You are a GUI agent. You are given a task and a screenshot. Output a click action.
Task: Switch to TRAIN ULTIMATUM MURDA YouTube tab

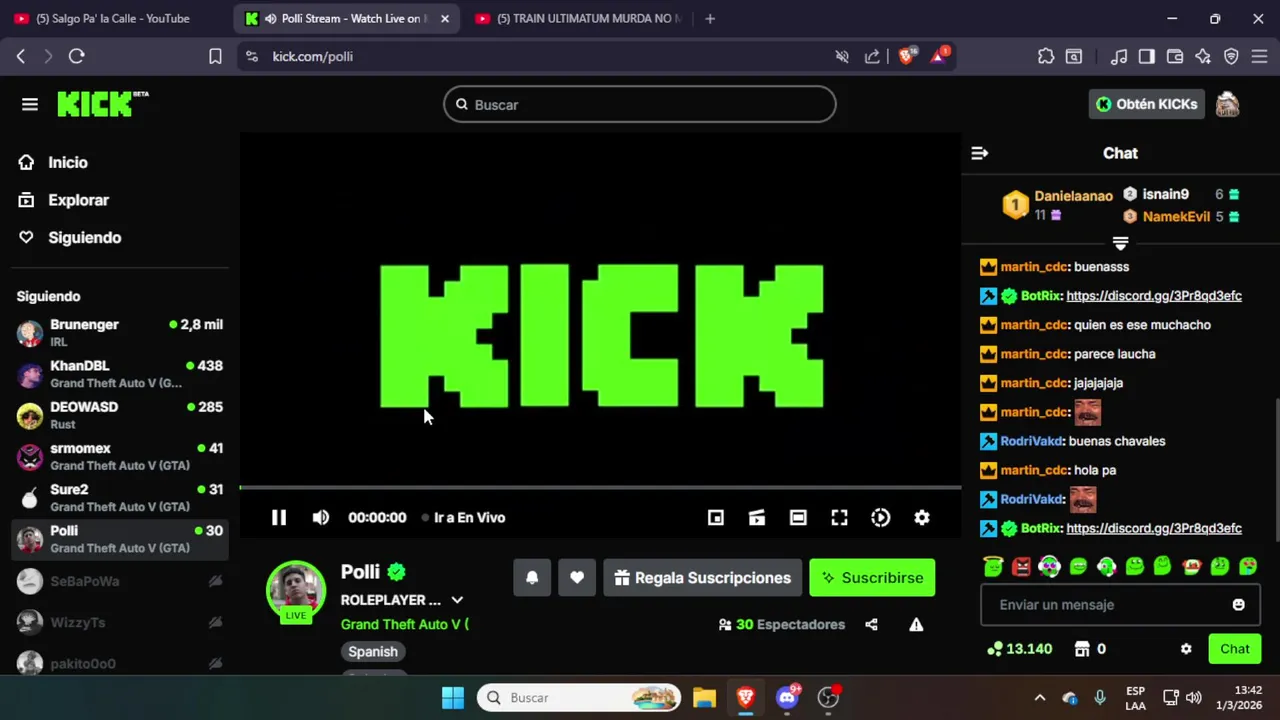[580, 18]
